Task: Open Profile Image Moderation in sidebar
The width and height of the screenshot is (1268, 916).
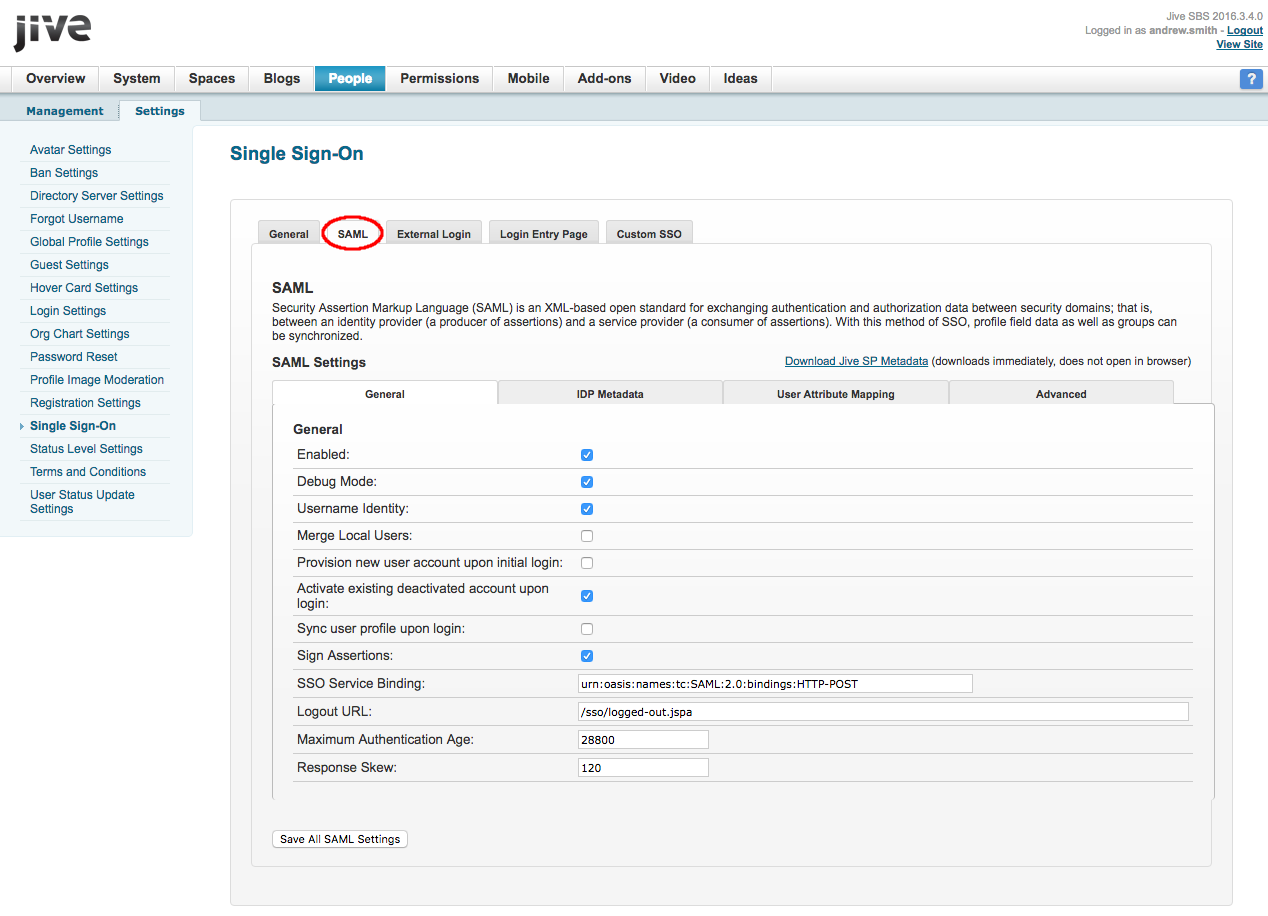Action: pos(97,380)
